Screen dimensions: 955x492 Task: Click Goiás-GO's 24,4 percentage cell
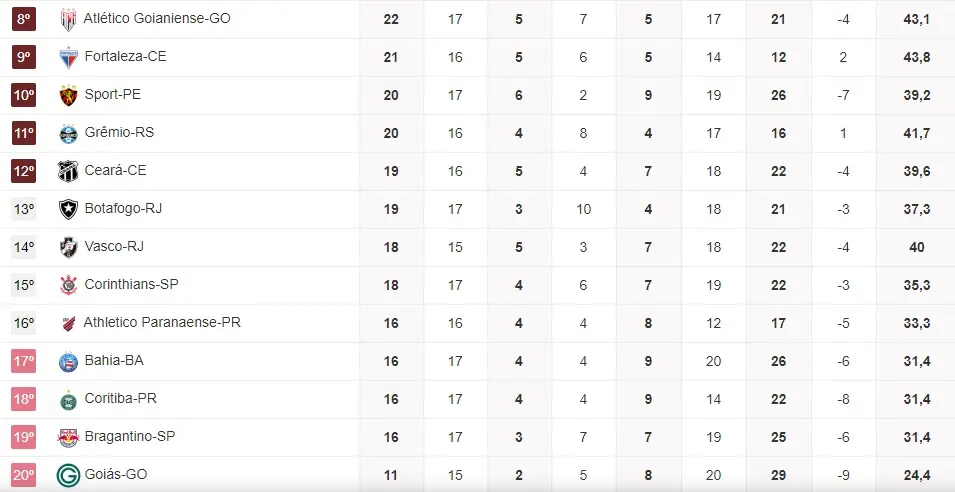coord(917,475)
